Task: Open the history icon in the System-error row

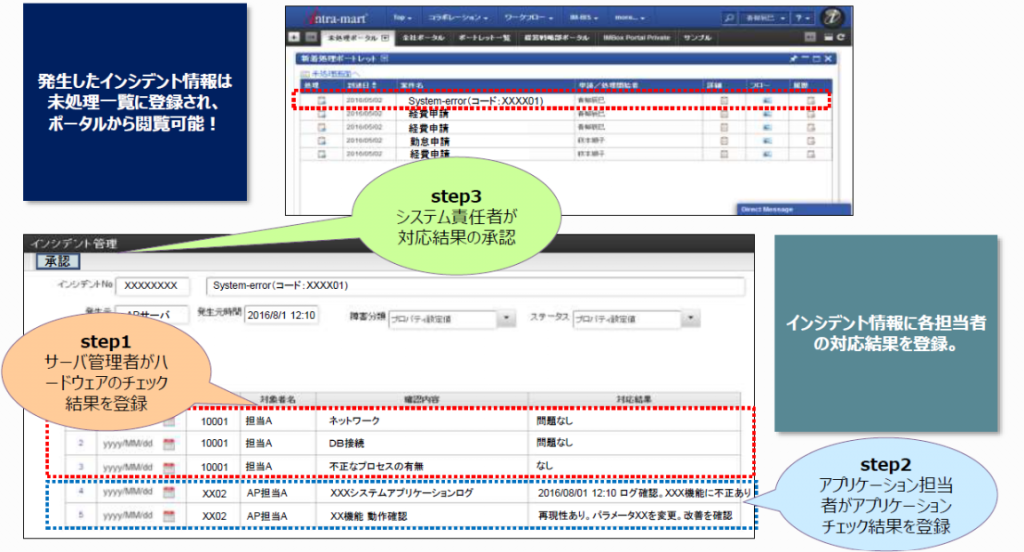Action: [810, 101]
